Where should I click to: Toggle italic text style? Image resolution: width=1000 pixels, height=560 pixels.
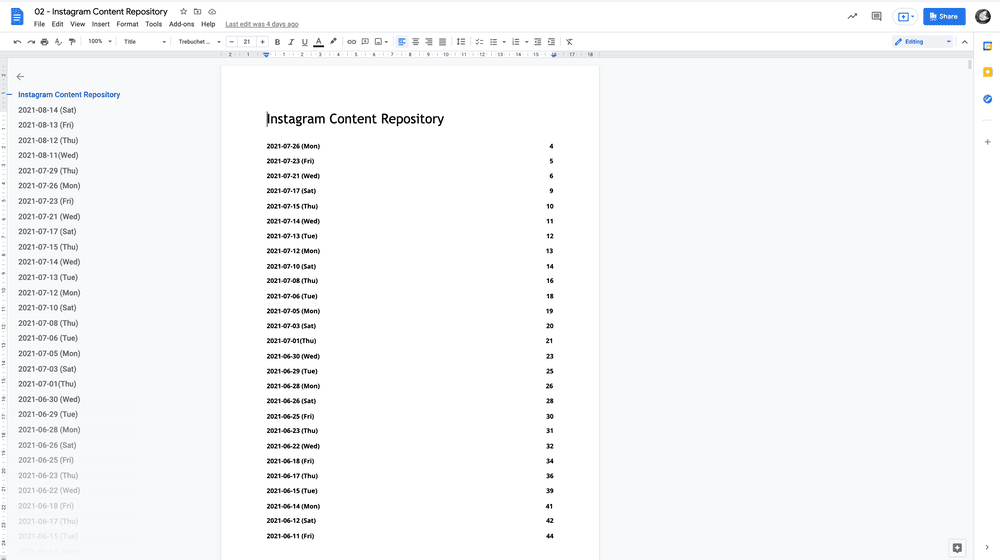click(x=291, y=42)
